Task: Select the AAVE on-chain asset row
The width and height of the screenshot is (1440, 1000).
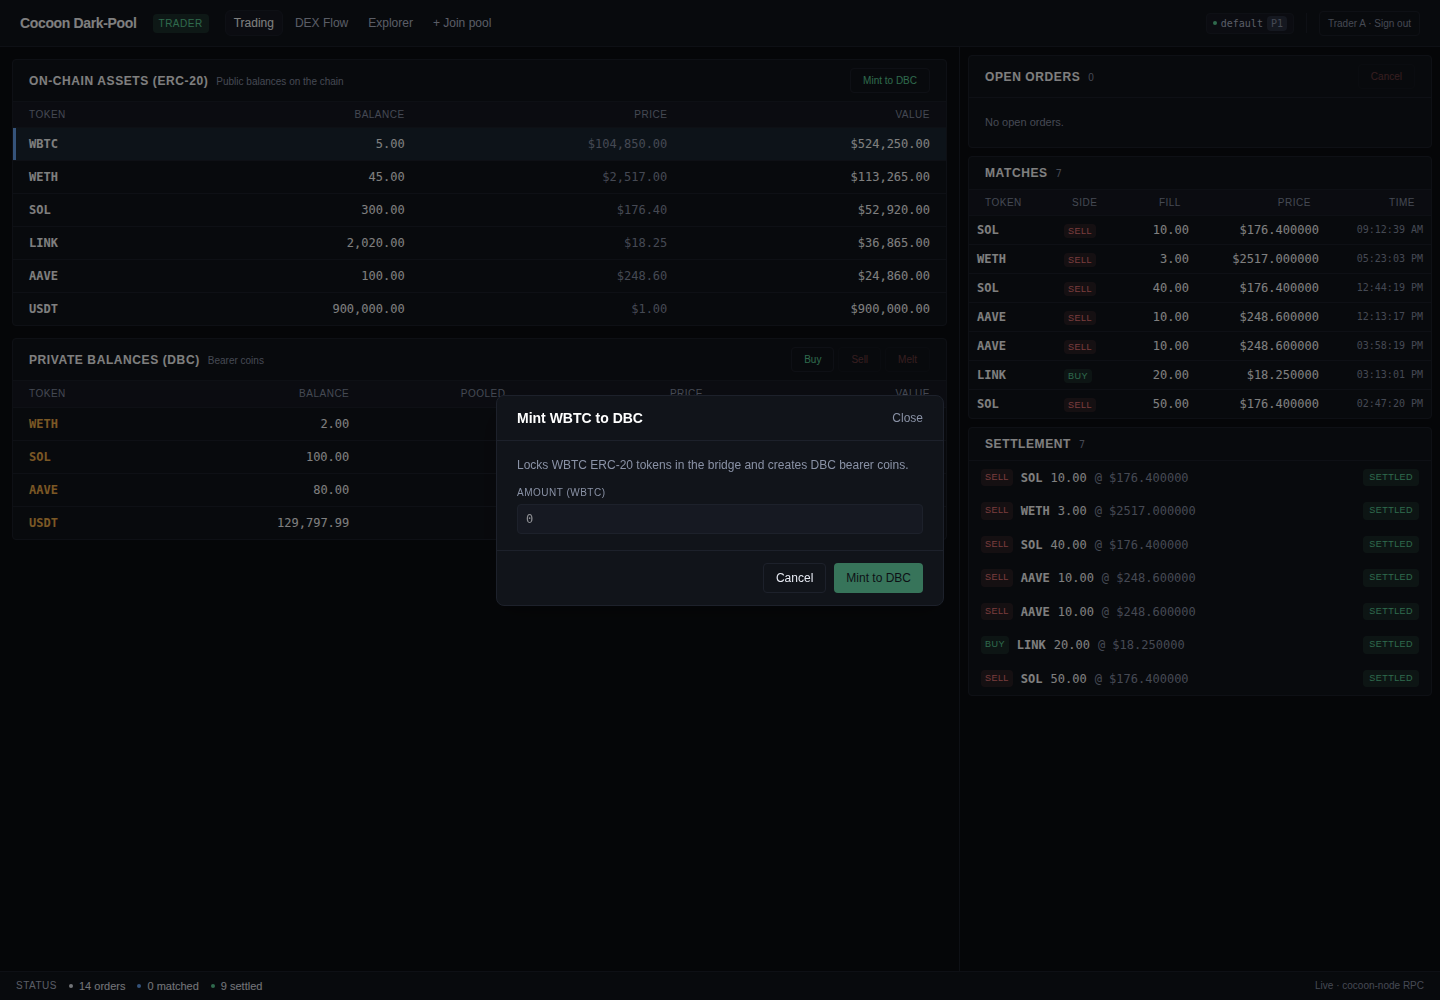Action: coord(480,276)
